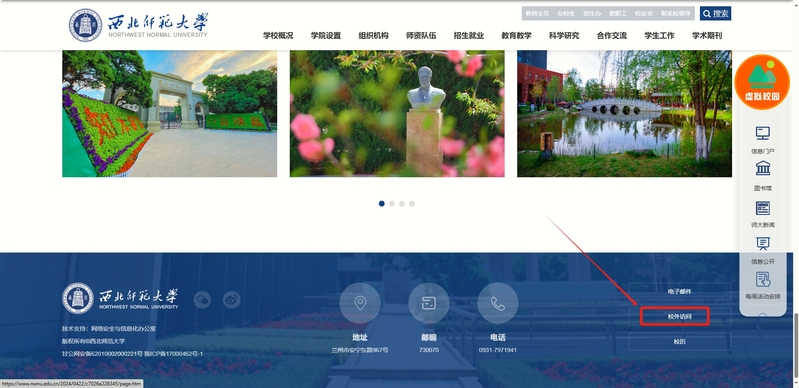Screen dimensions: 799x388
Task: Open the 图书馆 library icon
Action: tap(762, 168)
